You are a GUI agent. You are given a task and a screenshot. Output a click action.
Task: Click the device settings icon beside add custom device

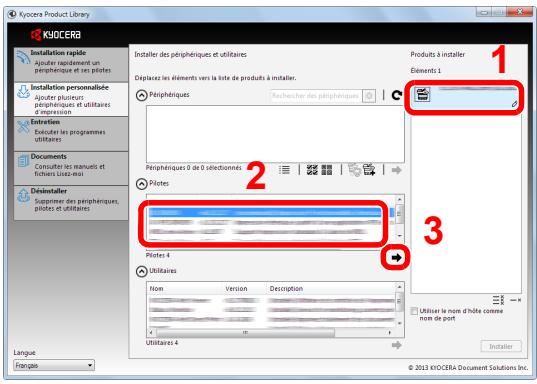click(x=354, y=170)
